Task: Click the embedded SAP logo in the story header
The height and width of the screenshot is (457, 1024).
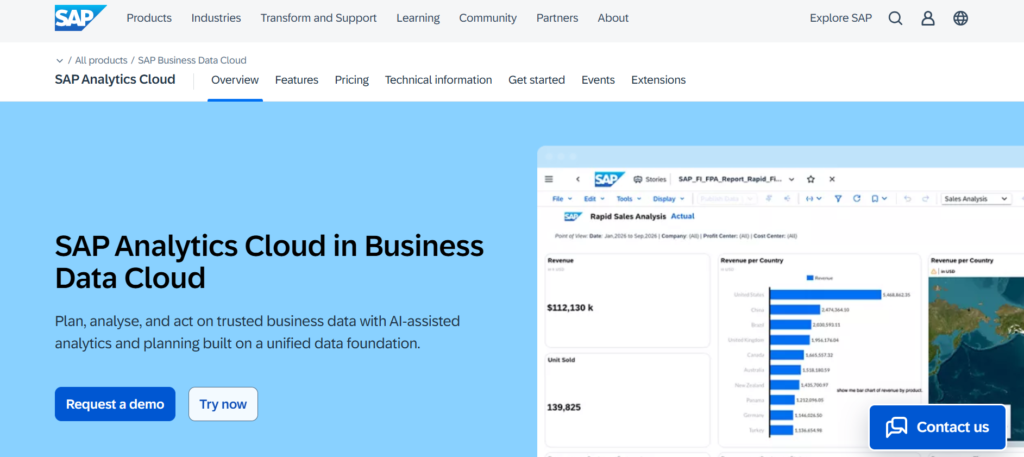Action: (609, 179)
